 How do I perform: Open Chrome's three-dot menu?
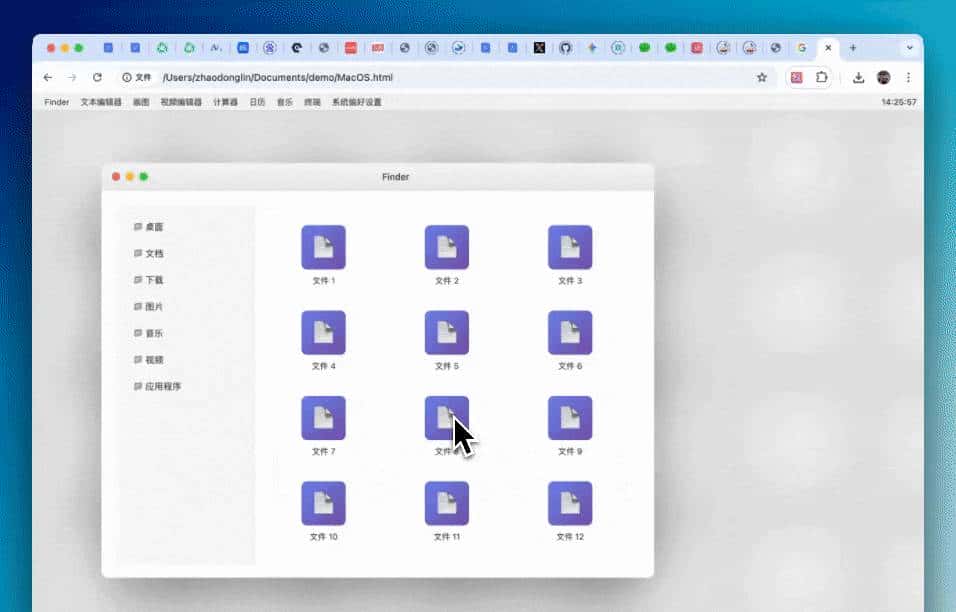click(x=908, y=76)
